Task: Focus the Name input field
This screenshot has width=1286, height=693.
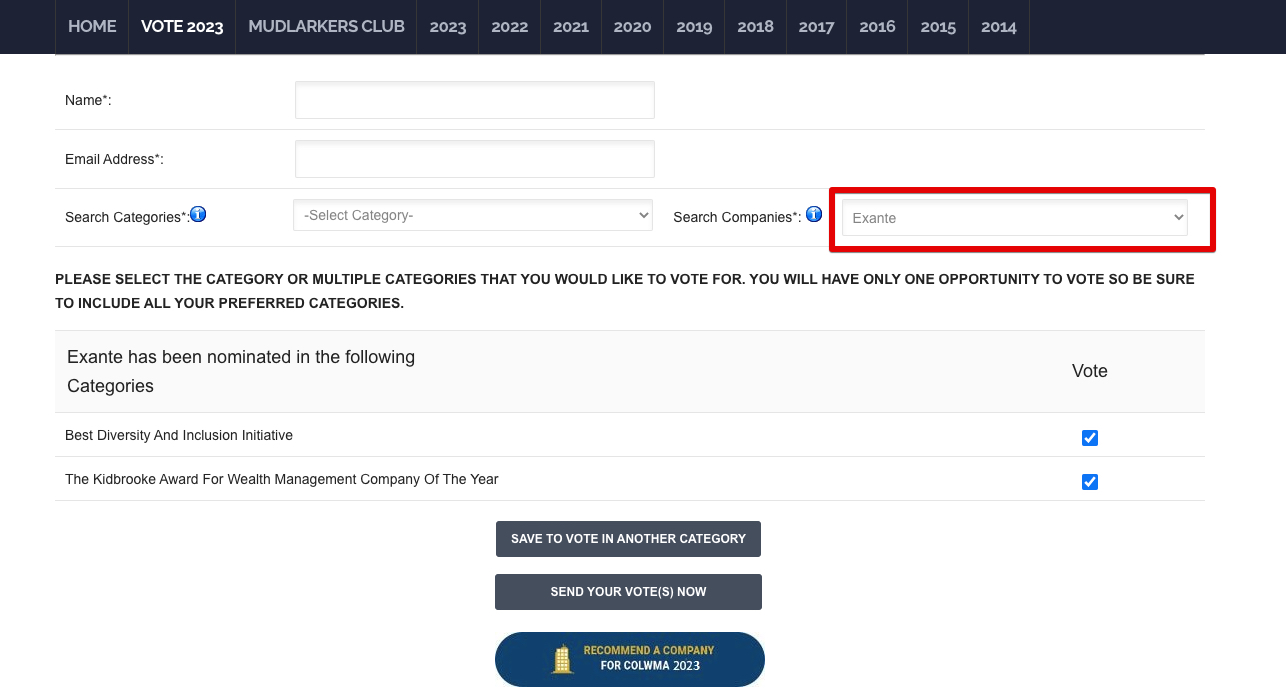Action: (475, 100)
